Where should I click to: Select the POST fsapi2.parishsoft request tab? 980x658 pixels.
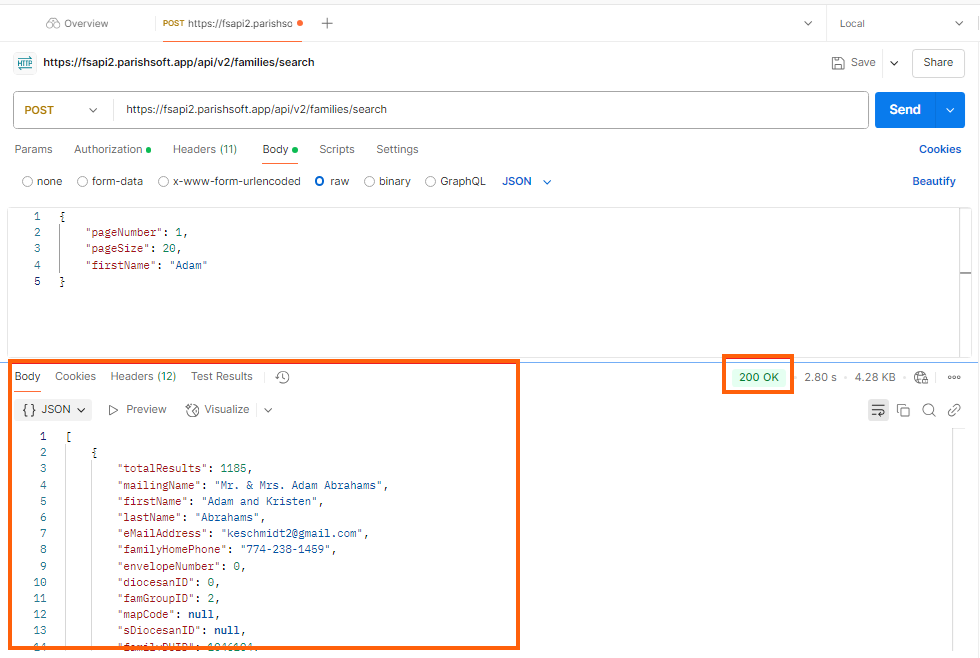point(232,24)
